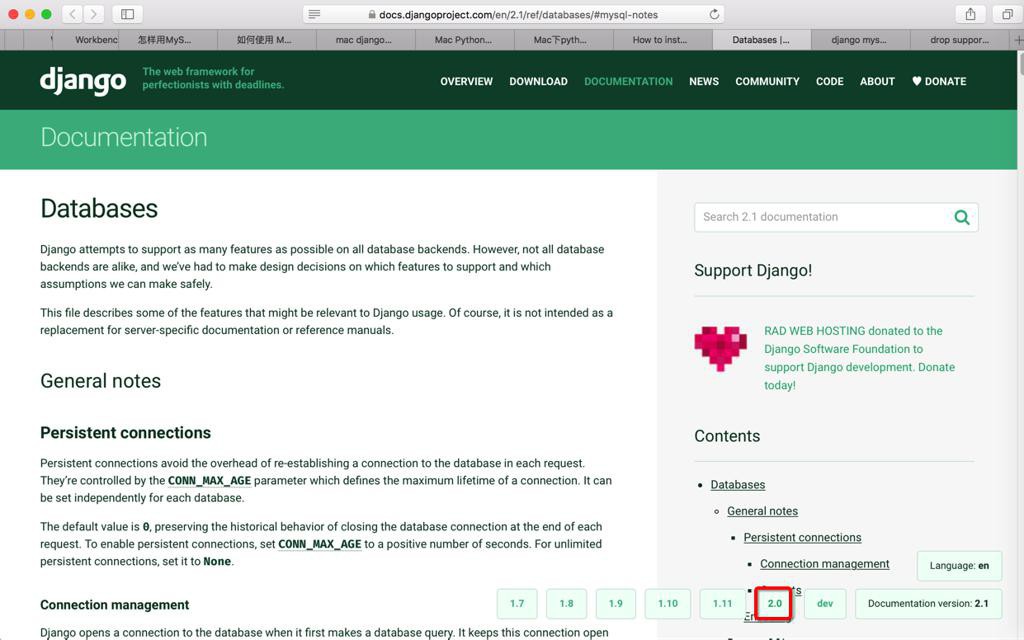Open DOCUMENTATION in the site navigation

pyautogui.click(x=628, y=82)
